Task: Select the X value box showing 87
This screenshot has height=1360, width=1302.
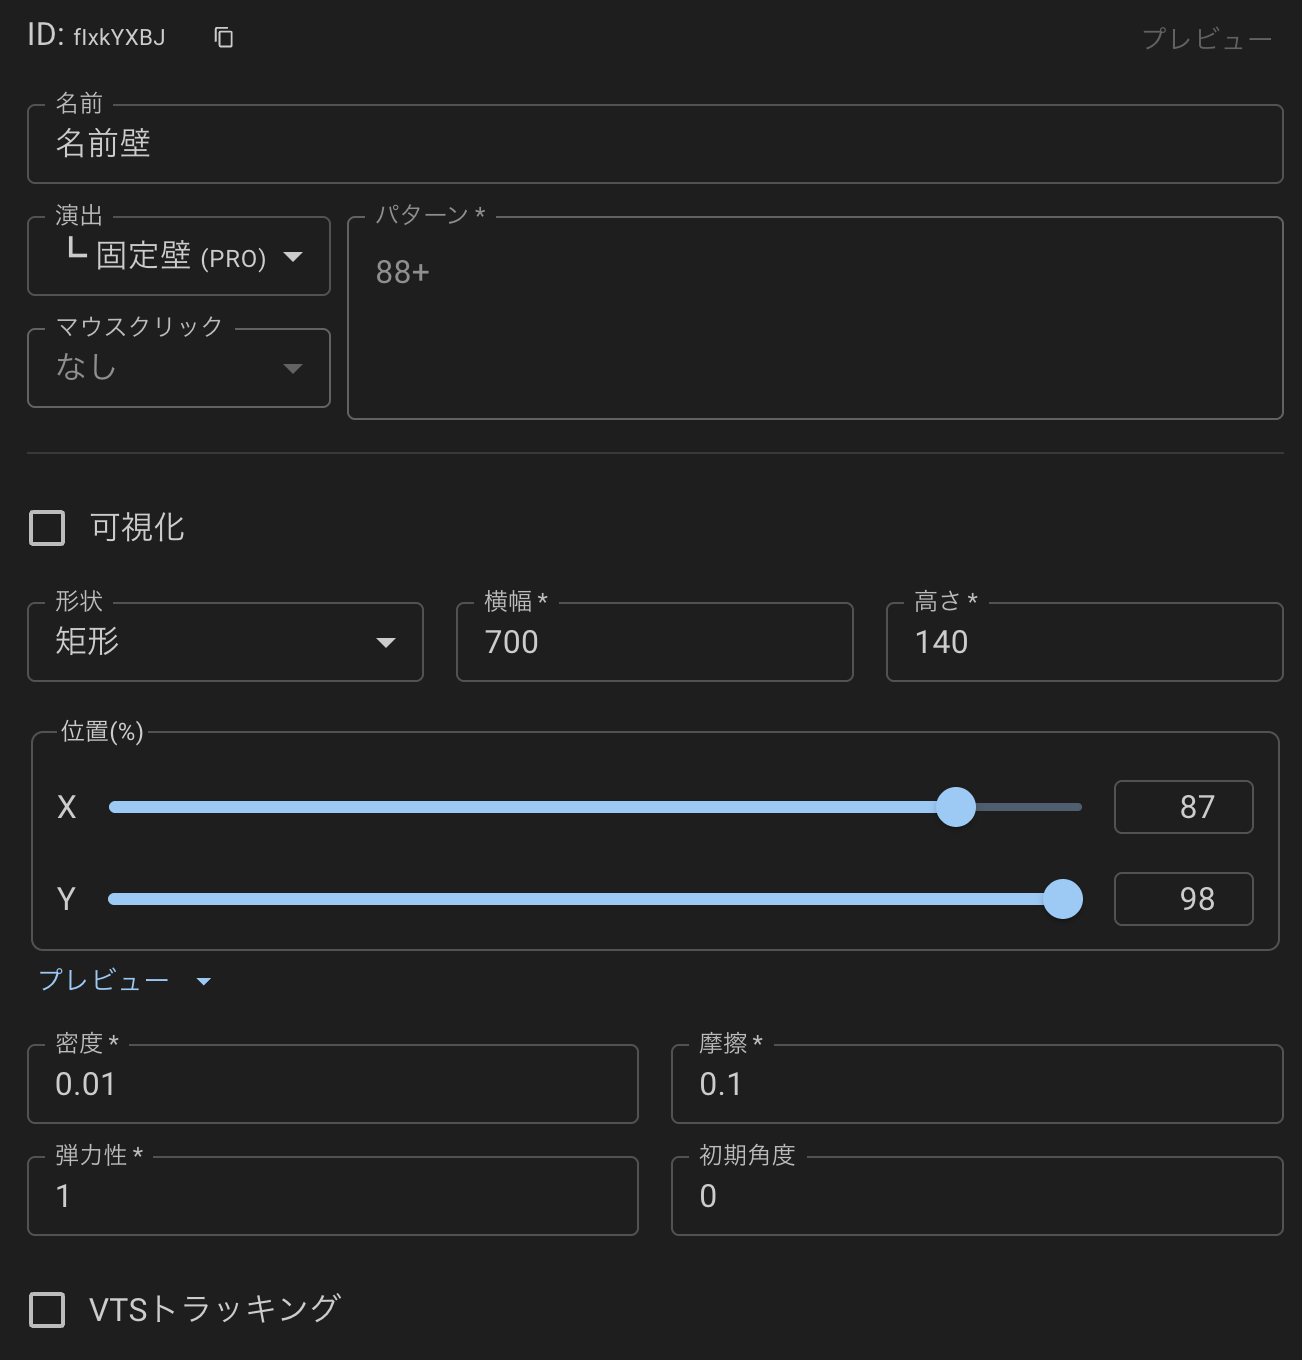Action: (x=1183, y=807)
